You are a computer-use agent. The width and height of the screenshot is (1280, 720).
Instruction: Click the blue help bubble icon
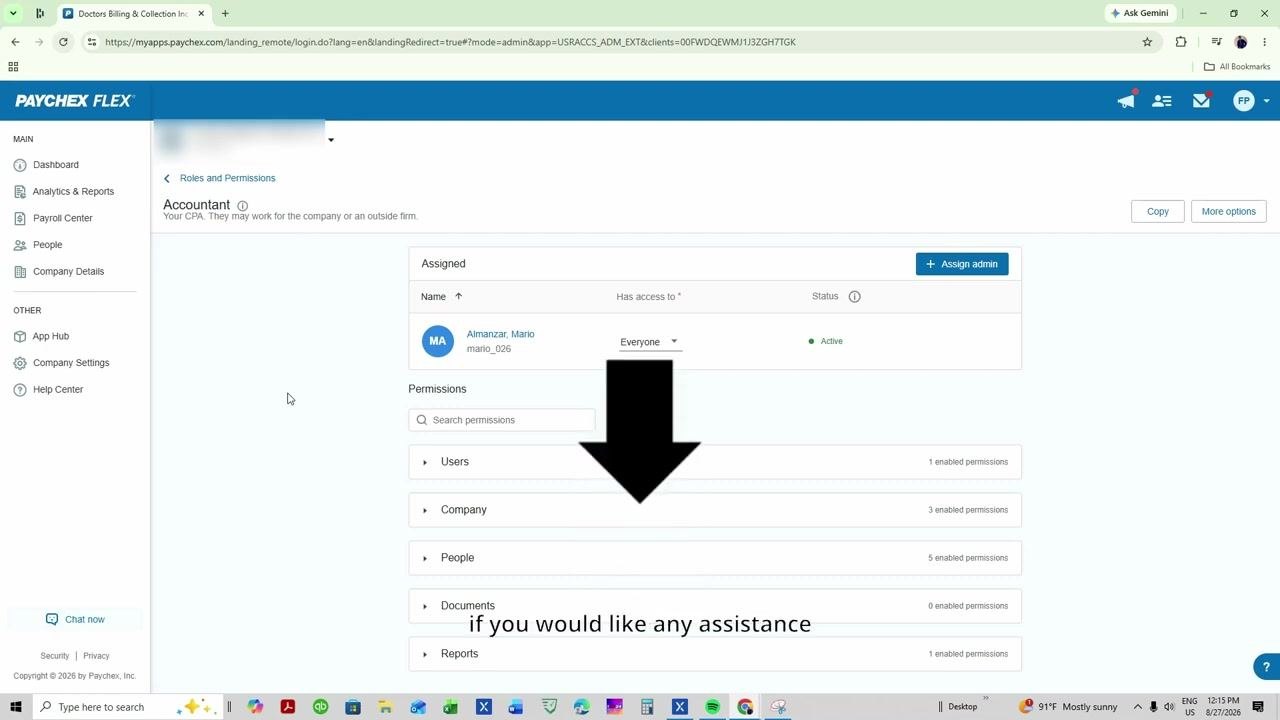click(x=1266, y=666)
